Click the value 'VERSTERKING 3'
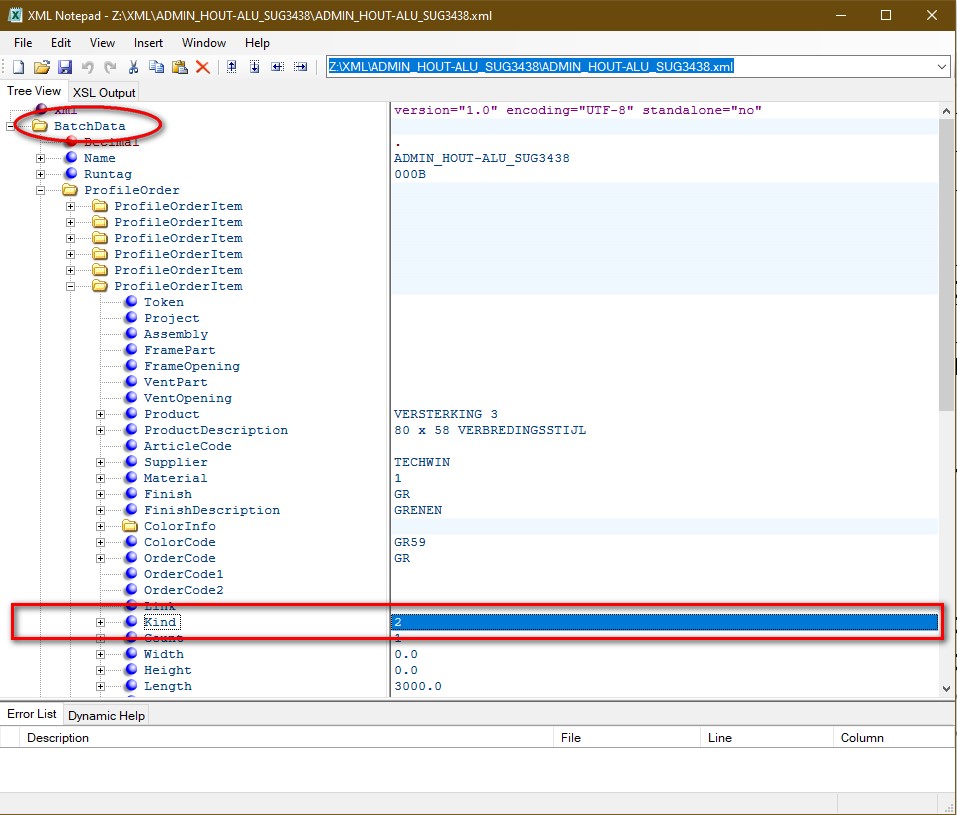Screen dimensions: 957x815 [446, 414]
